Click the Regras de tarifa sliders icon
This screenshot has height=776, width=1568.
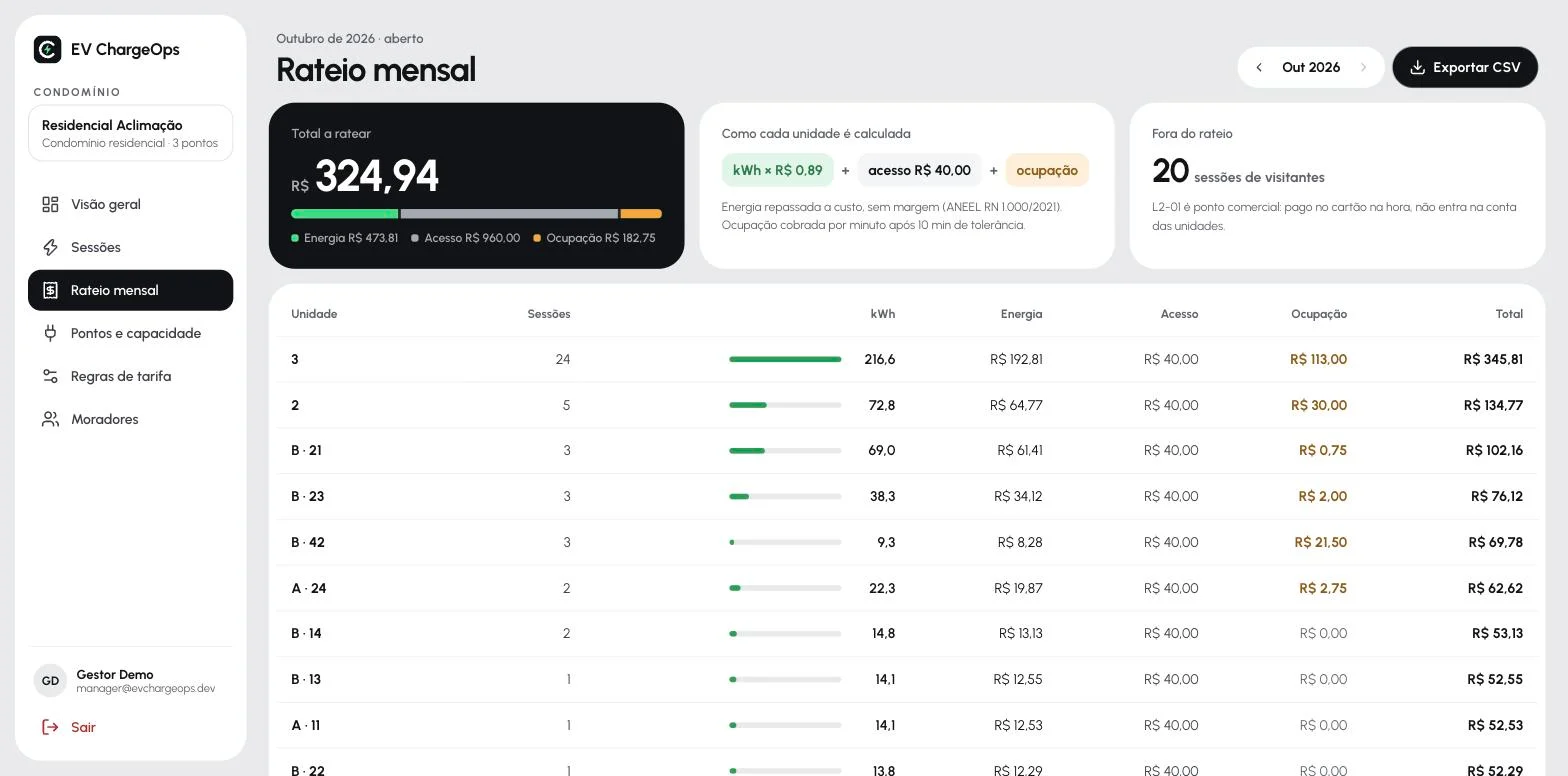[50, 376]
